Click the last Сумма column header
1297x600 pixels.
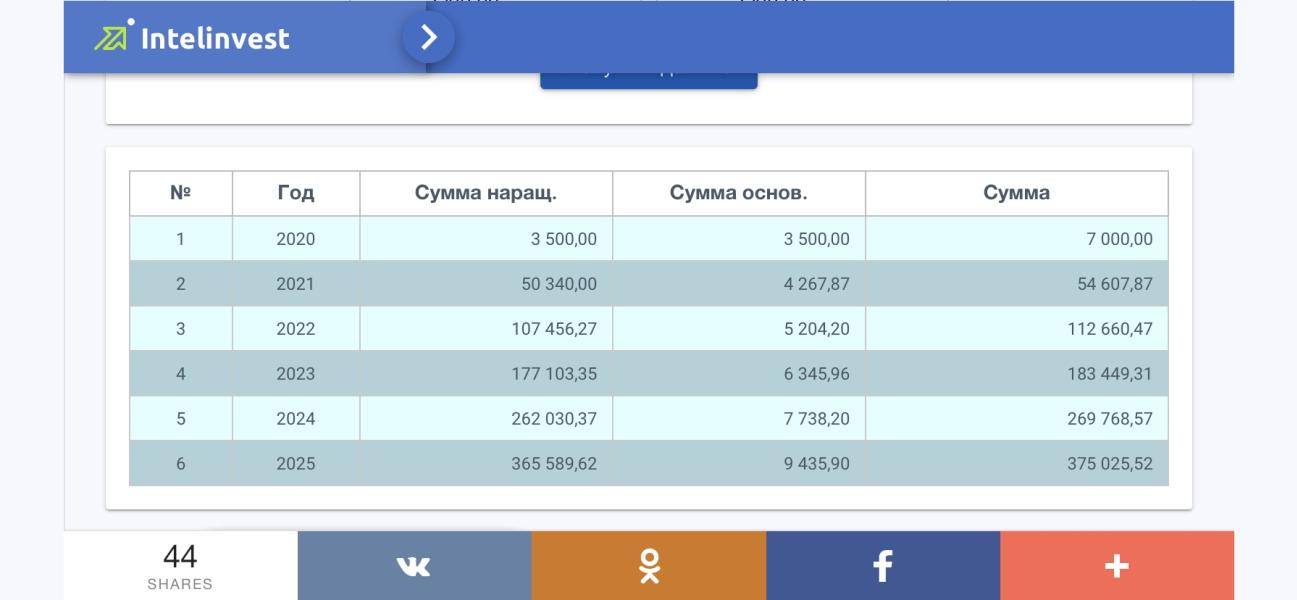pyautogui.click(x=1016, y=193)
